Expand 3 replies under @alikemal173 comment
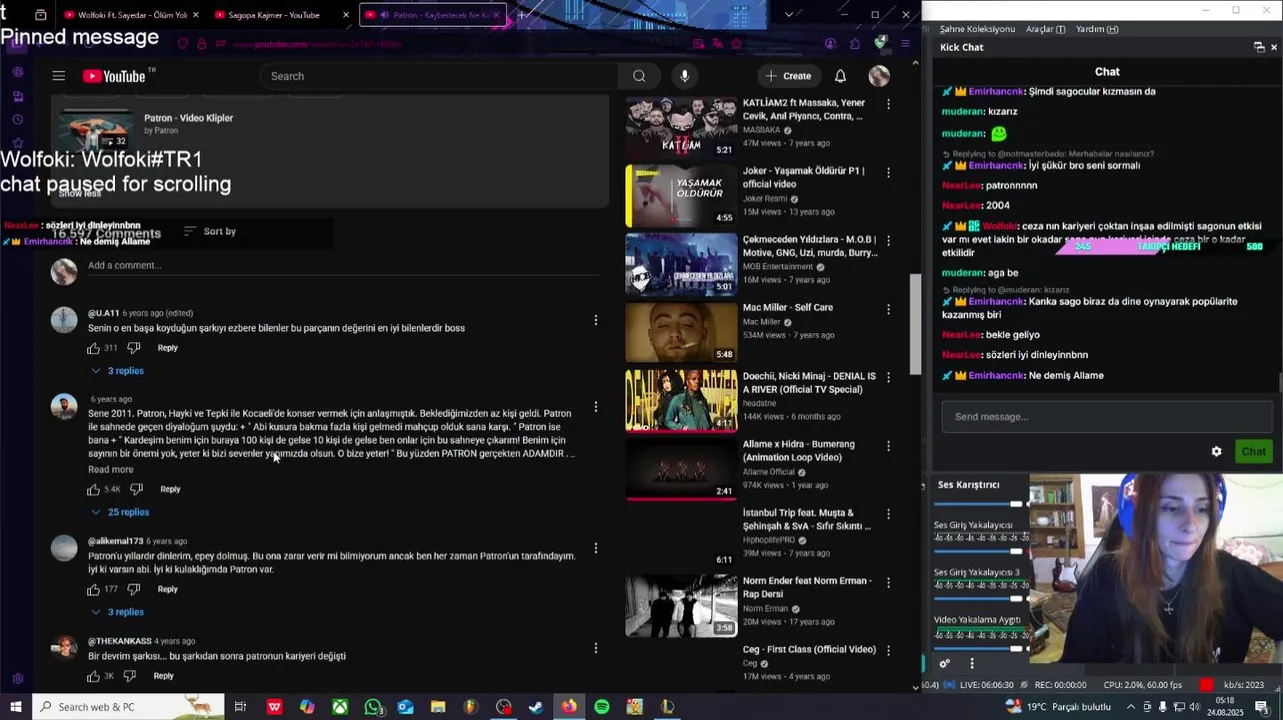 tap(118, 612)
